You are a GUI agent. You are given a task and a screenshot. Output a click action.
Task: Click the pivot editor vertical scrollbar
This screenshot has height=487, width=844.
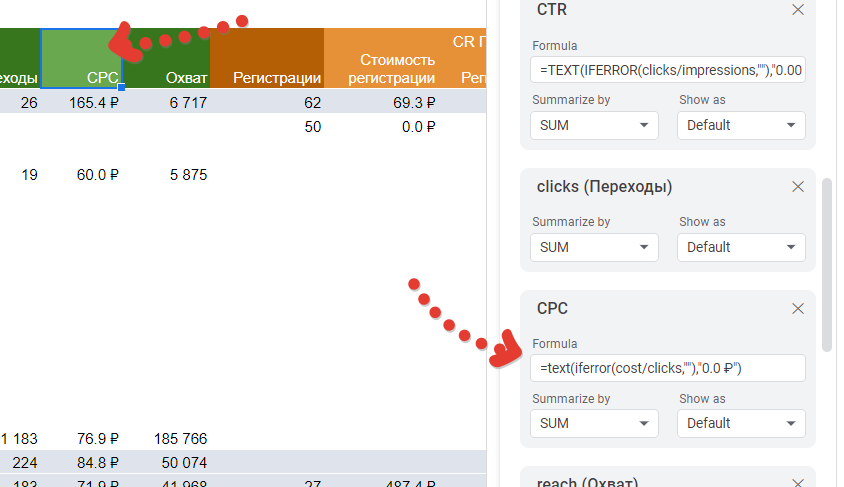826,265
